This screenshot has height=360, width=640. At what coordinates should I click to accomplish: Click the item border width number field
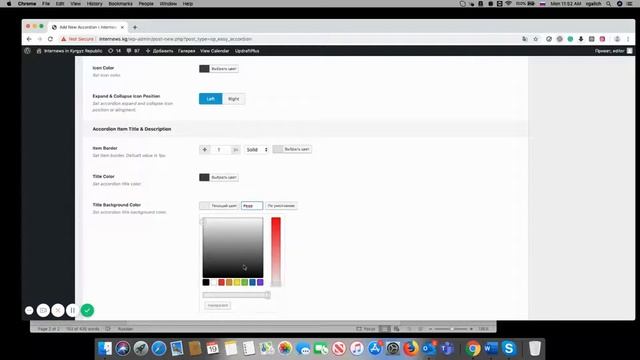tap(219, 150)
